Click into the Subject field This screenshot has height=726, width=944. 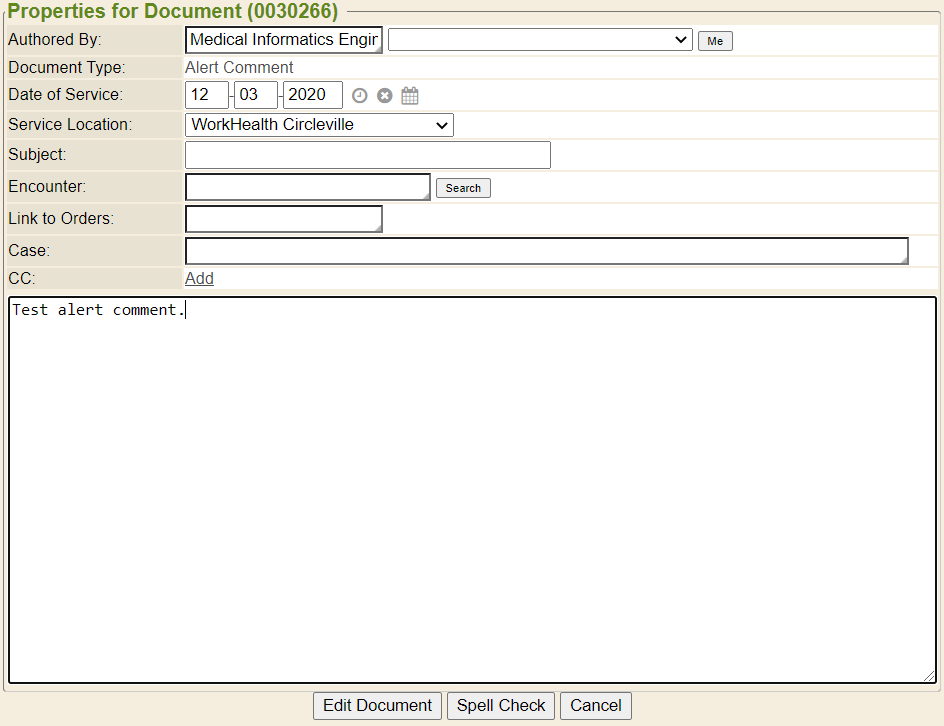(x=368, y=155)
